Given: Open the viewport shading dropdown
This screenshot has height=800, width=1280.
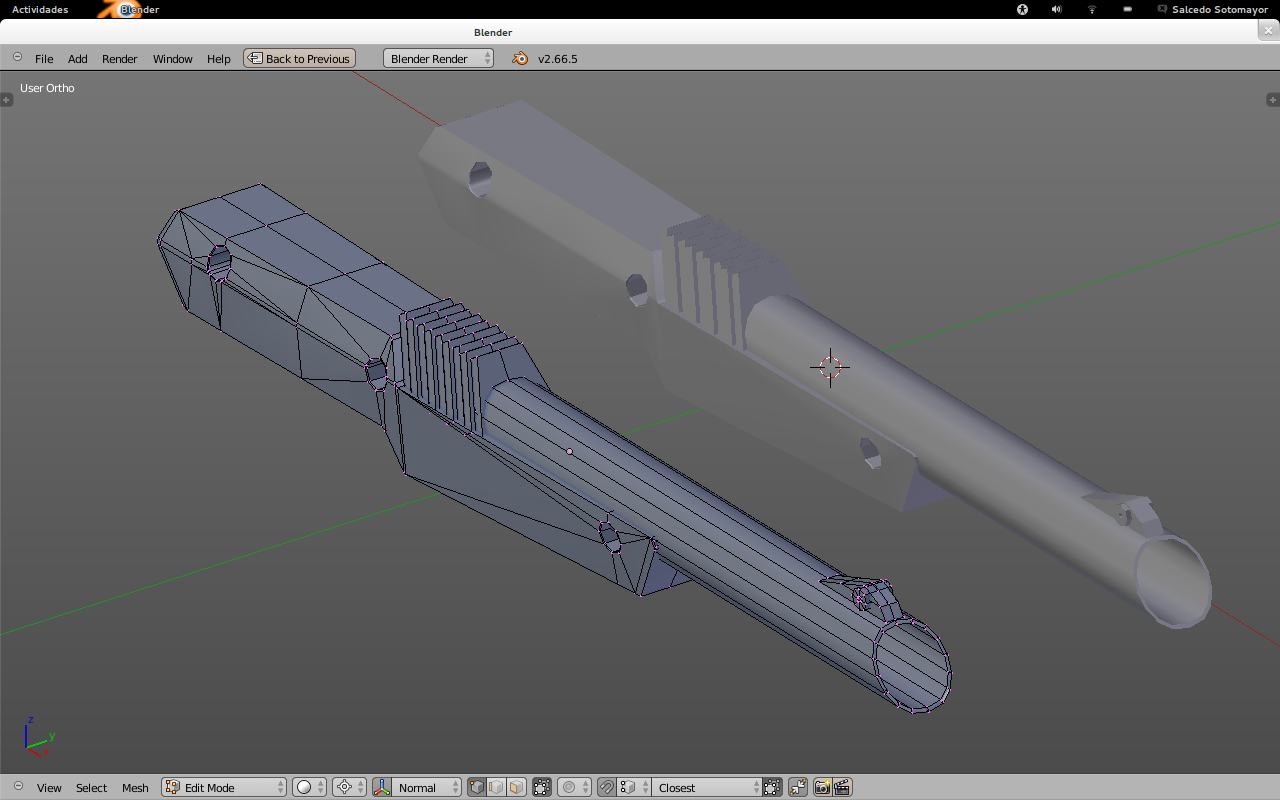Looking at the screenshot, I should point(309,788).
